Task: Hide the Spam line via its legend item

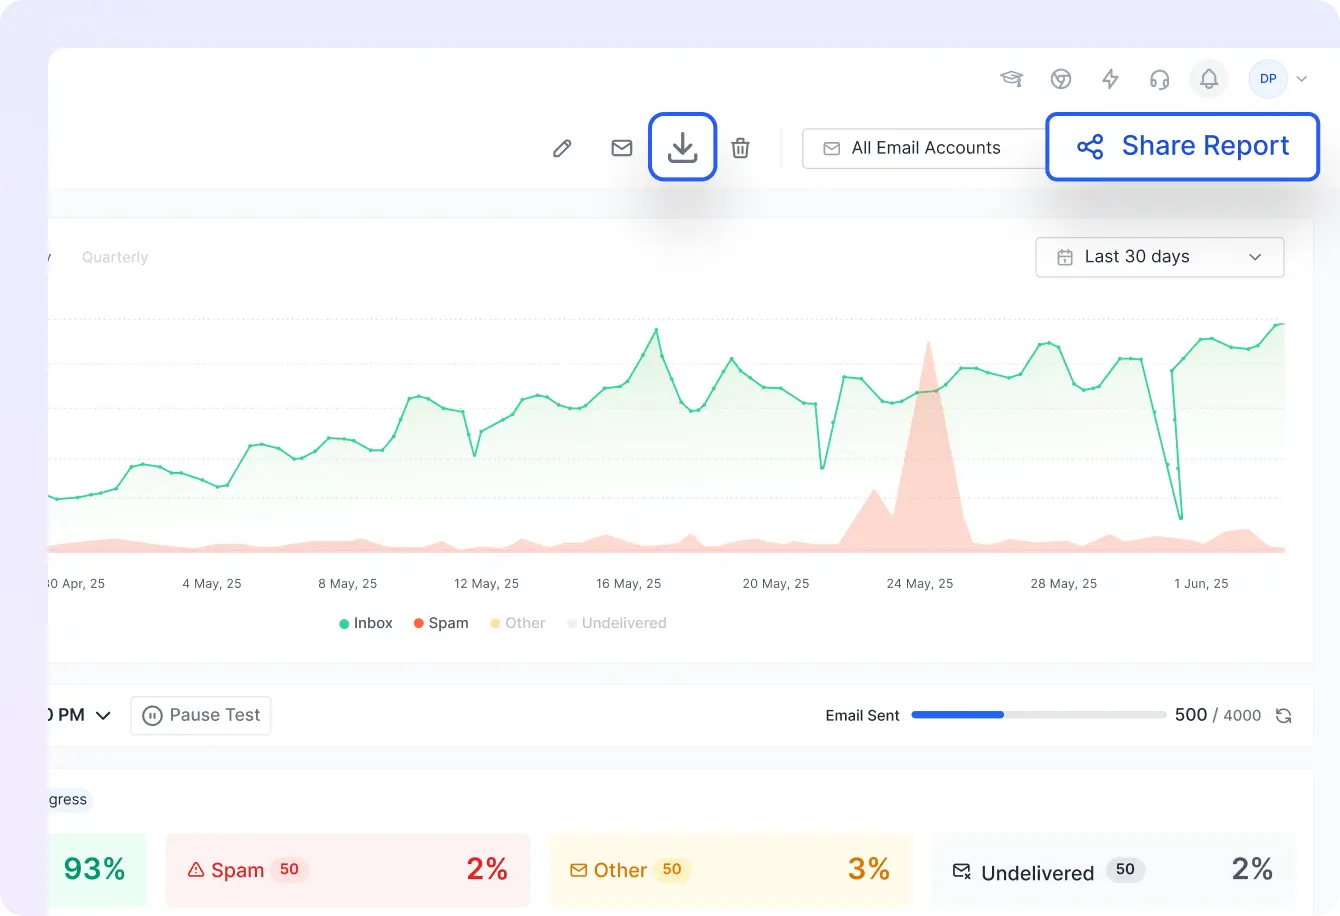Action: pos(440,622)
